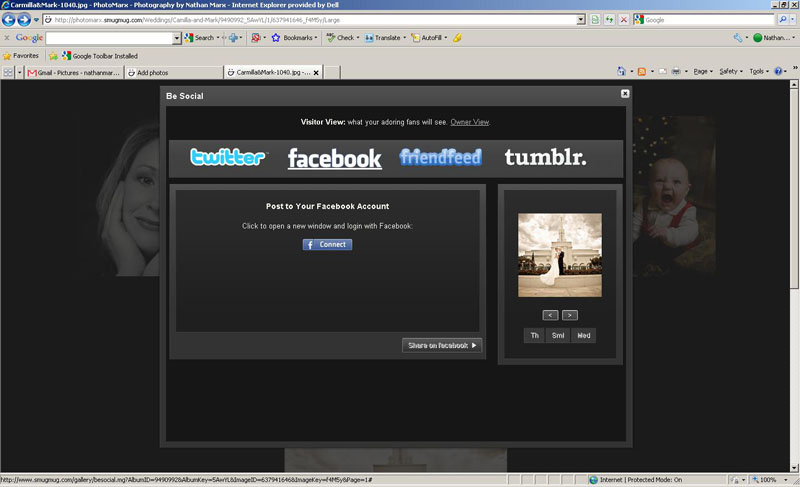
Task: Open the address bar history dropdown
Action: 581,20
